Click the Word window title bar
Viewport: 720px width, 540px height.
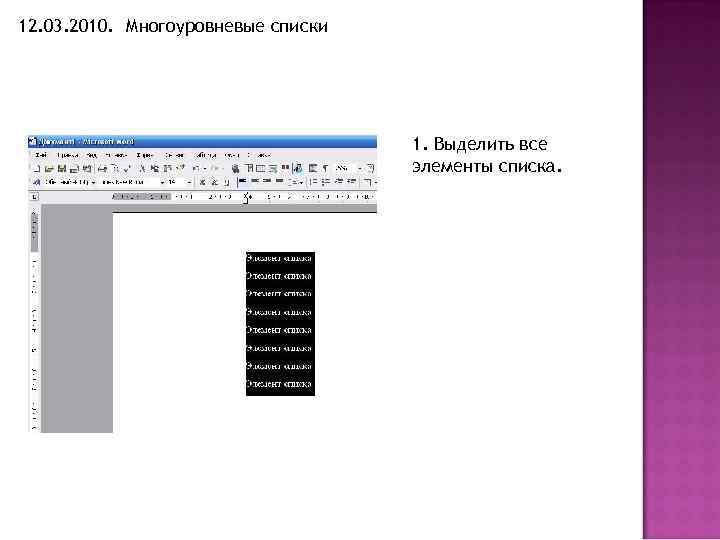(202, 141)
